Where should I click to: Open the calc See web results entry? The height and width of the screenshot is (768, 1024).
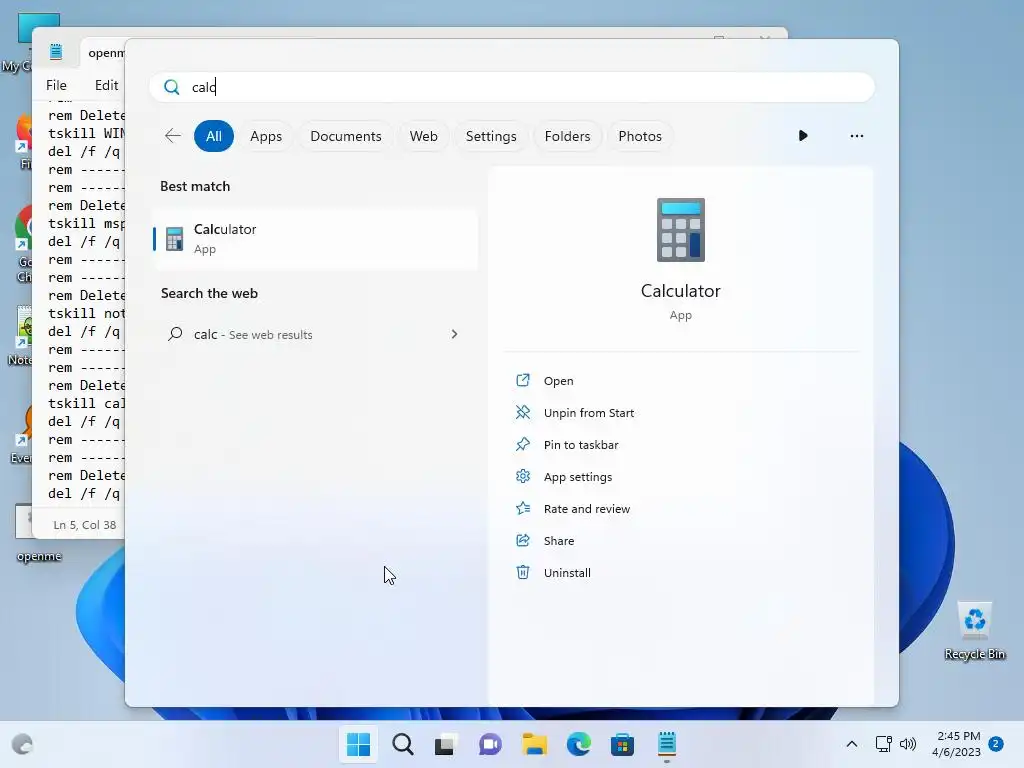tap(313, 334)
